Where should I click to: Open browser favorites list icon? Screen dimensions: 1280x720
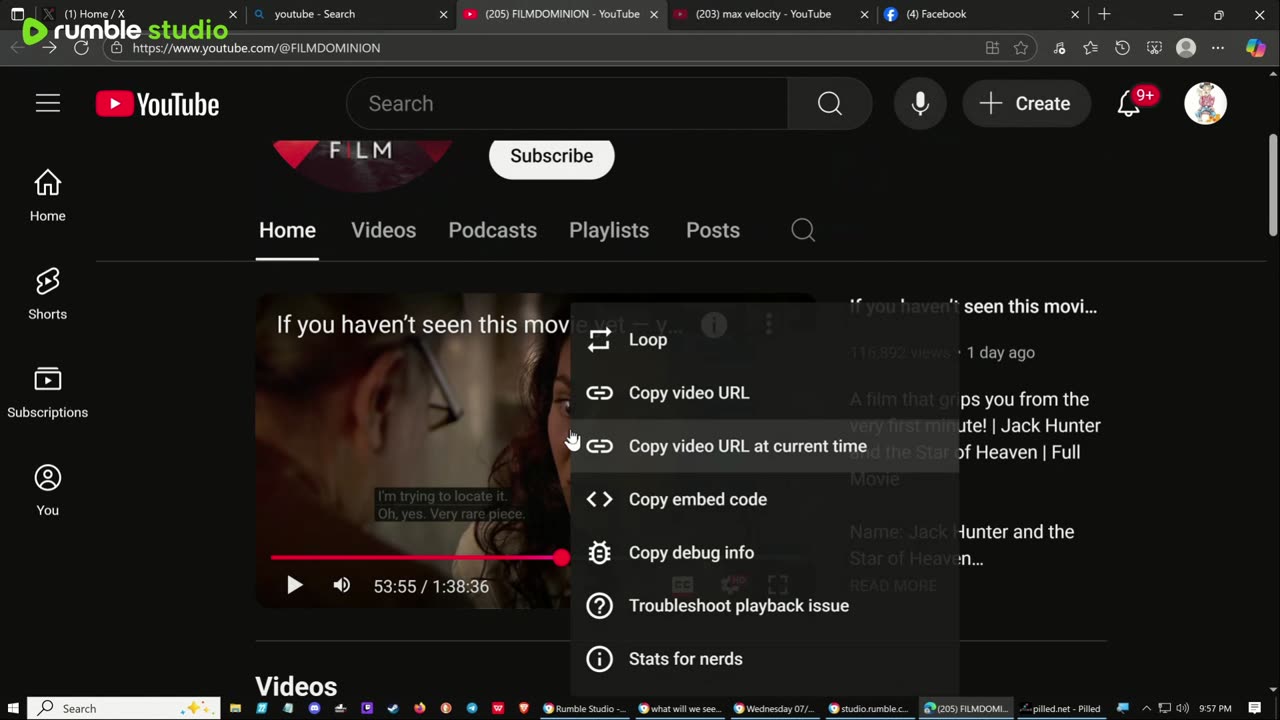(1091, 48)
